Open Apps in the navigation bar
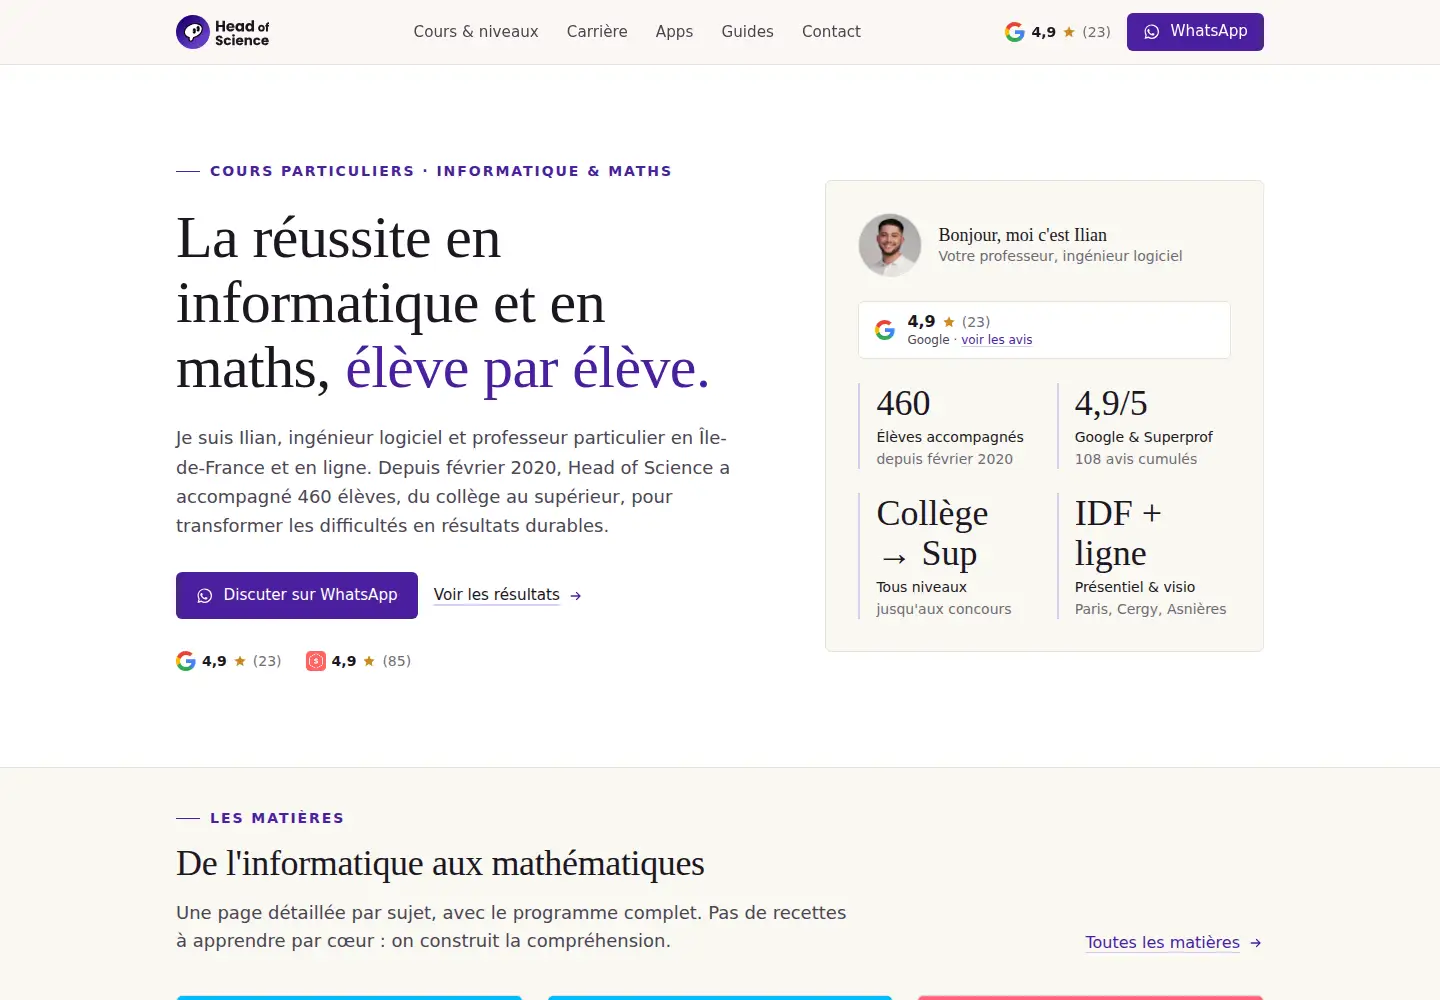This screenshot has width=1440, height=1000. point(674,32)
